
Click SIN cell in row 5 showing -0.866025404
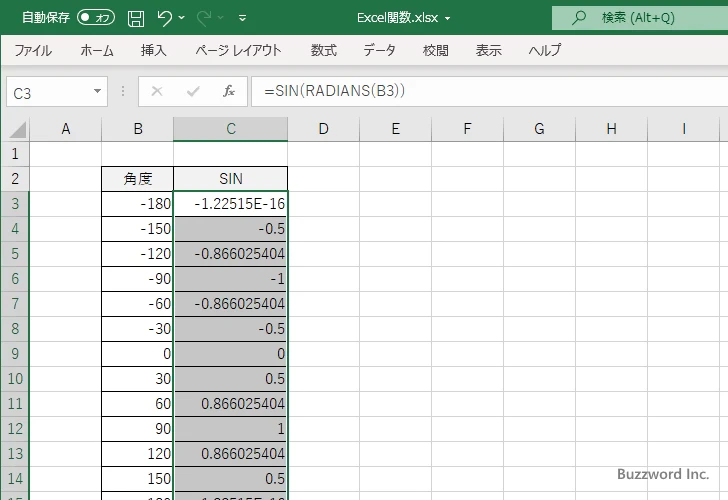(x=230, y=254)
